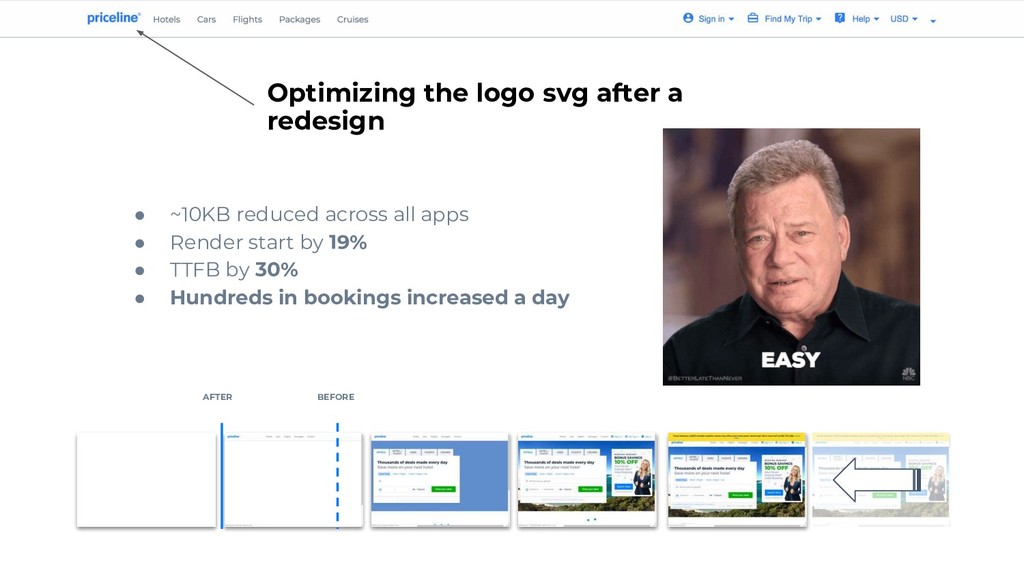The width and height of the screenshot is (1024, 576).
Task: Select the first blank filmstrip frame
Action: tap(146, 479)
